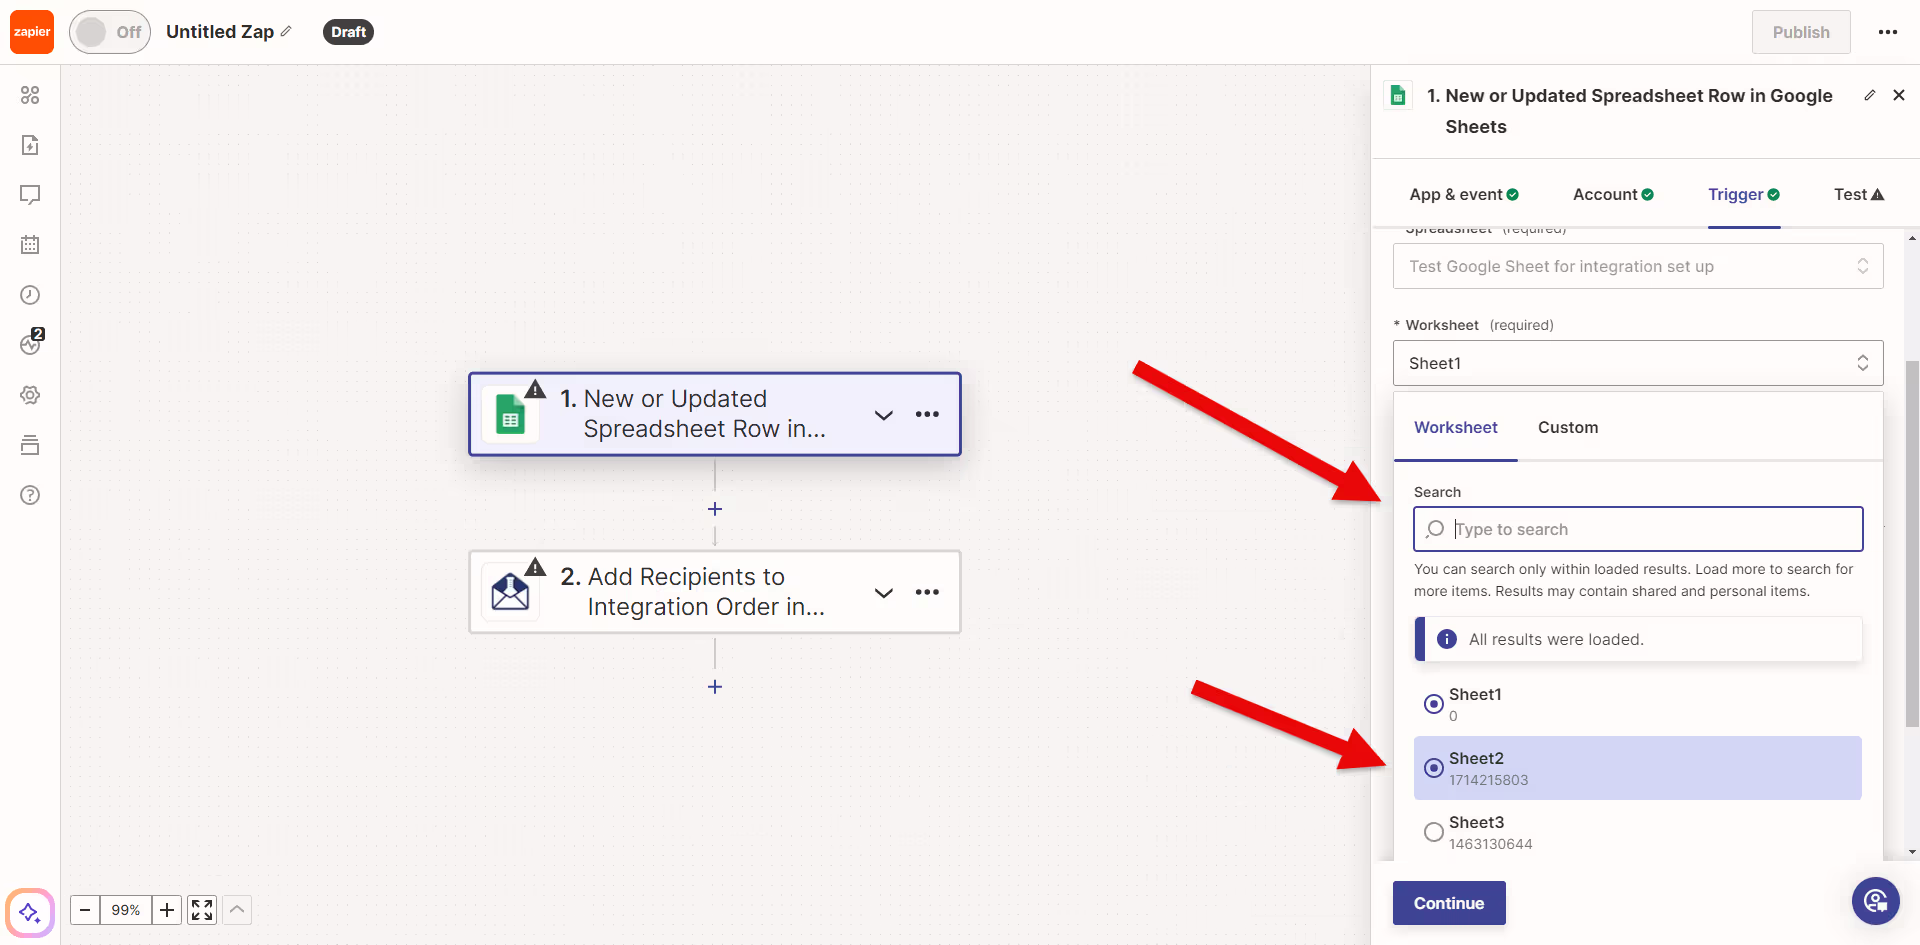The image size is (1920, 945).
Task: Select the Custom sub-tab
Action: click(x=1568, y=427)
